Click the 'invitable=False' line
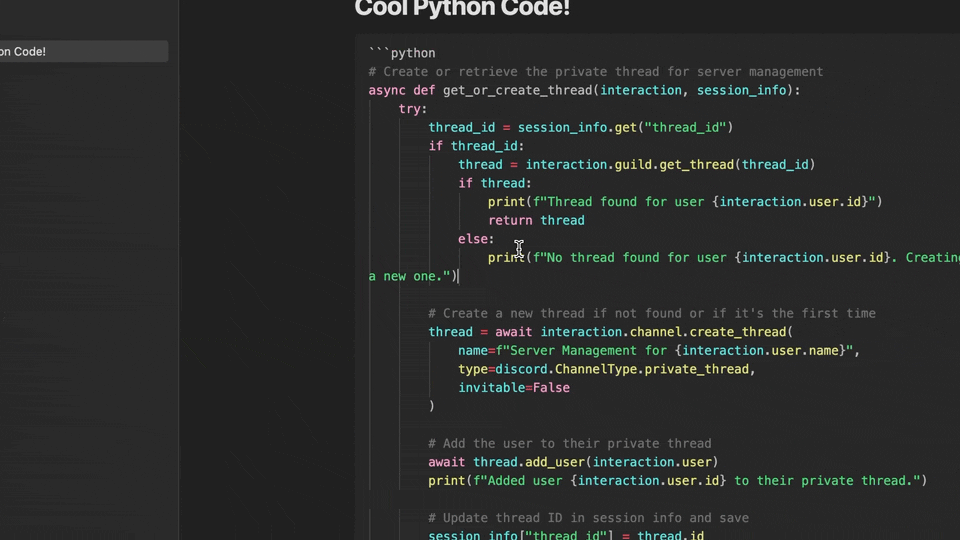Viewport: 960px width, 540px height. (x=514, y=388)
